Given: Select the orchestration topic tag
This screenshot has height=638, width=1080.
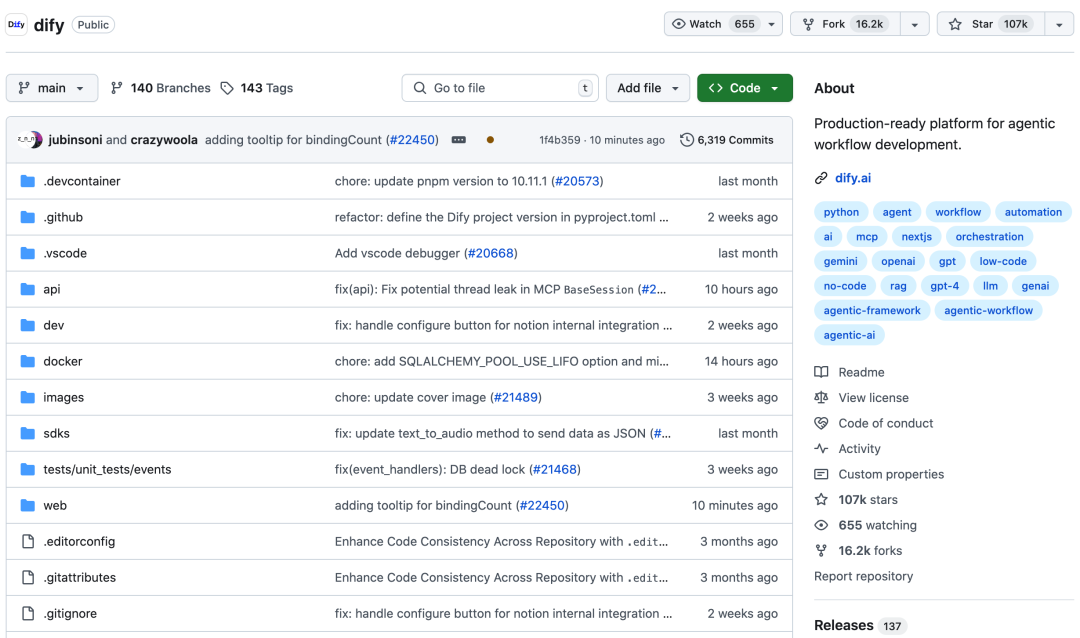Looking at the screenshot, I should [989, 237].
